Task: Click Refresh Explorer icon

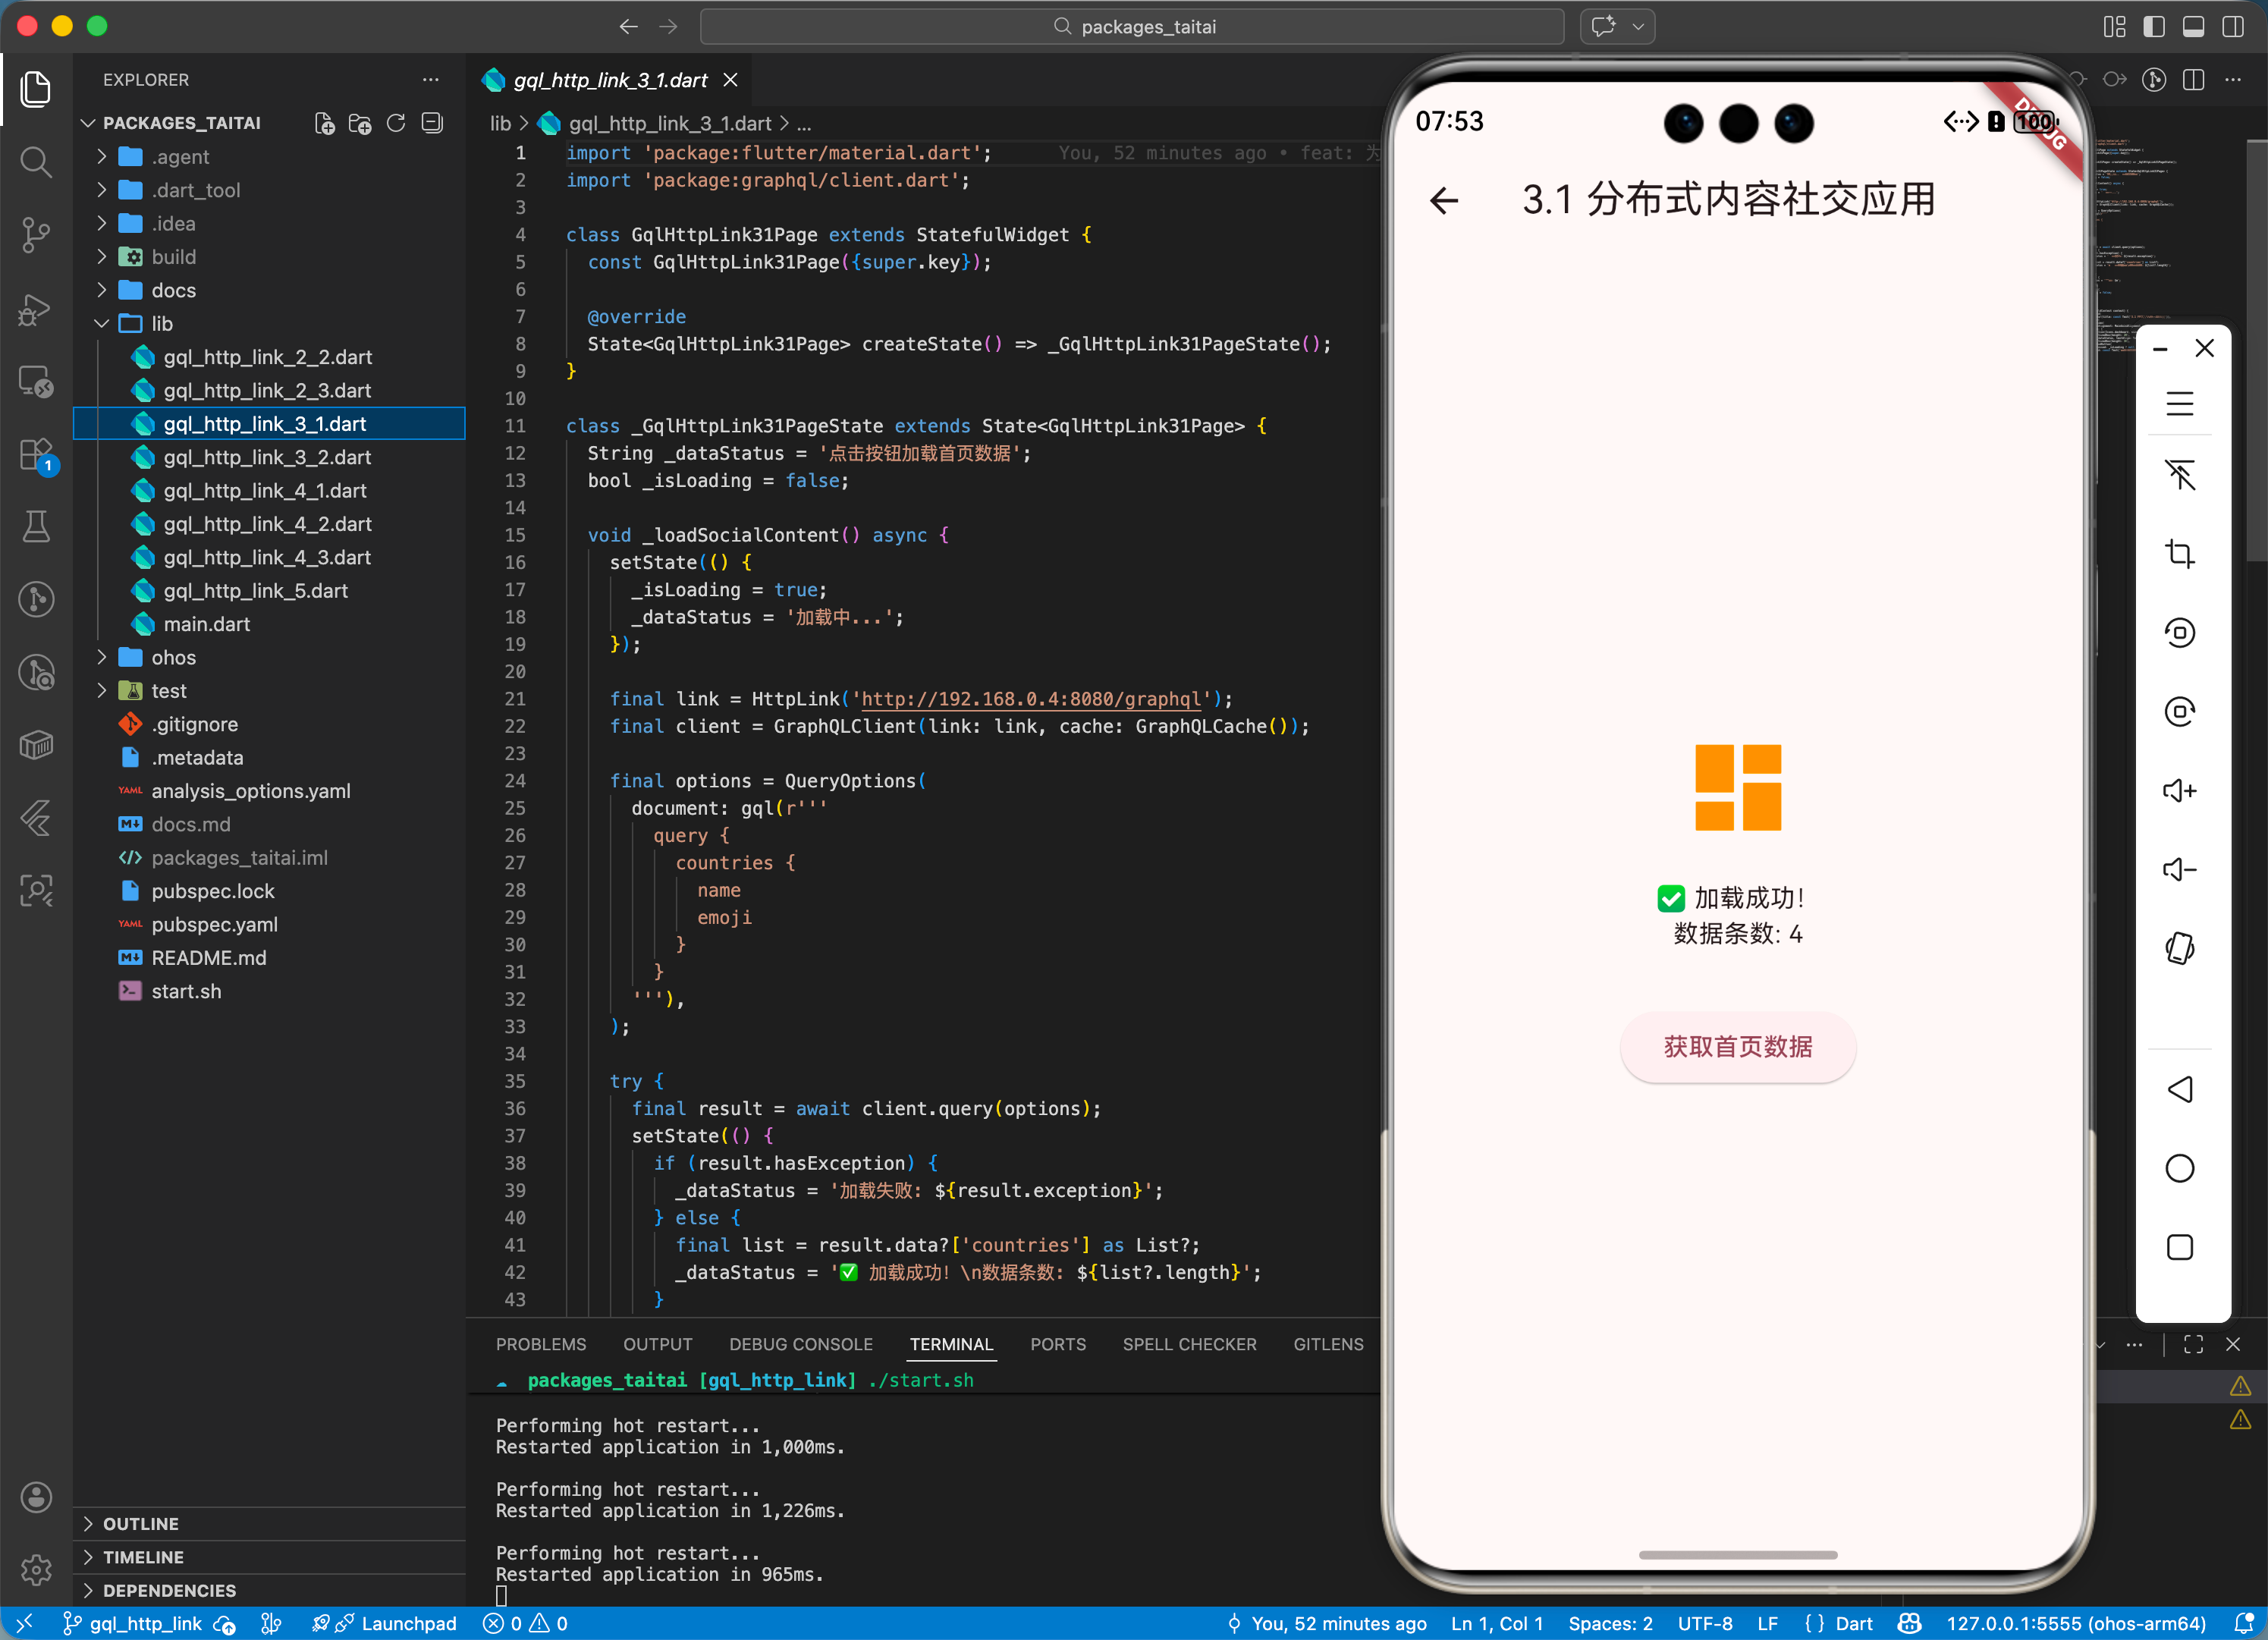Action: click(396, 123)
